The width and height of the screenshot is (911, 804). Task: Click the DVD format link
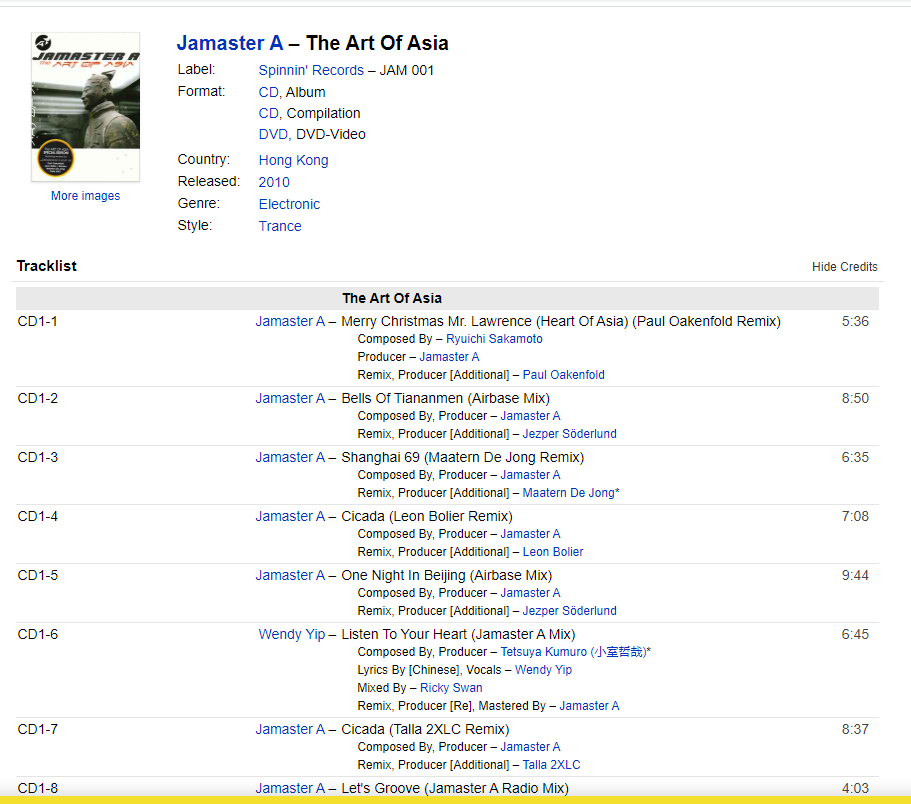point(273,134)
